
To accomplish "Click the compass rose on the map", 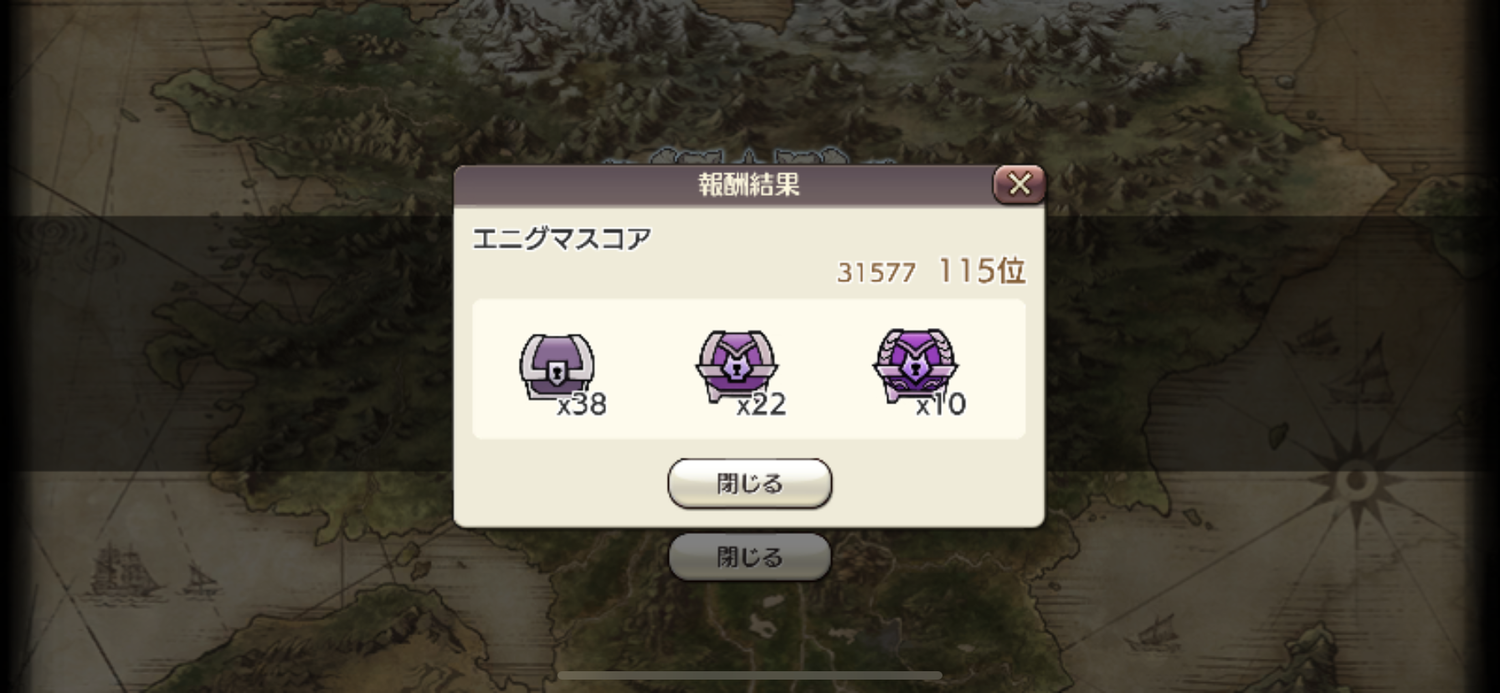I will click(x=1356, y=482).
